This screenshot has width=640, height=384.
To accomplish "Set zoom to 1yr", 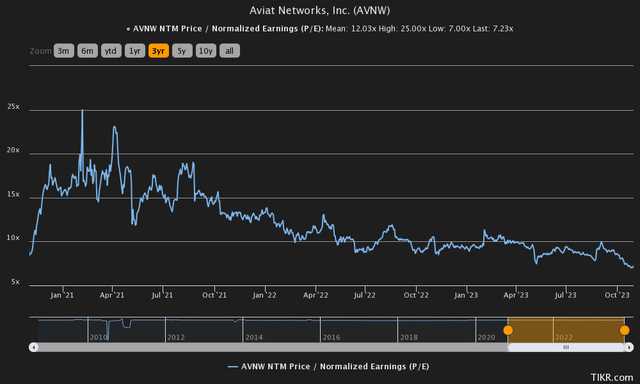I will pyautogui.click(x=135, y=51).
